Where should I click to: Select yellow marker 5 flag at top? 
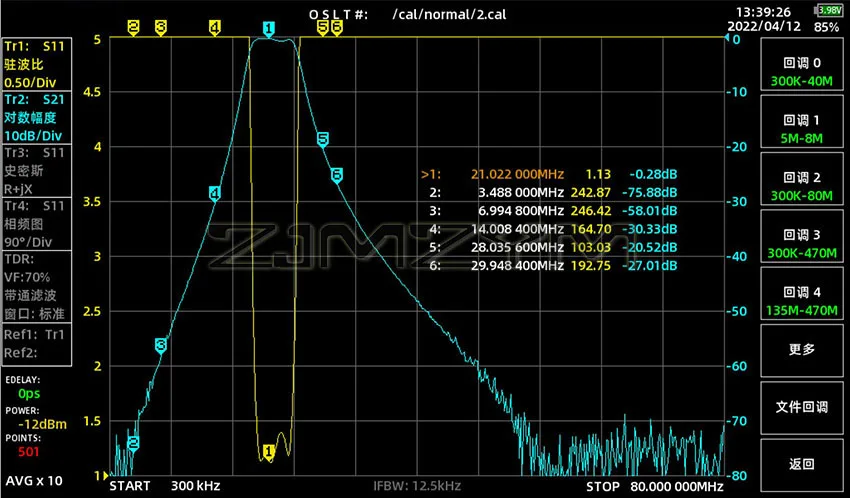[323, 28]
